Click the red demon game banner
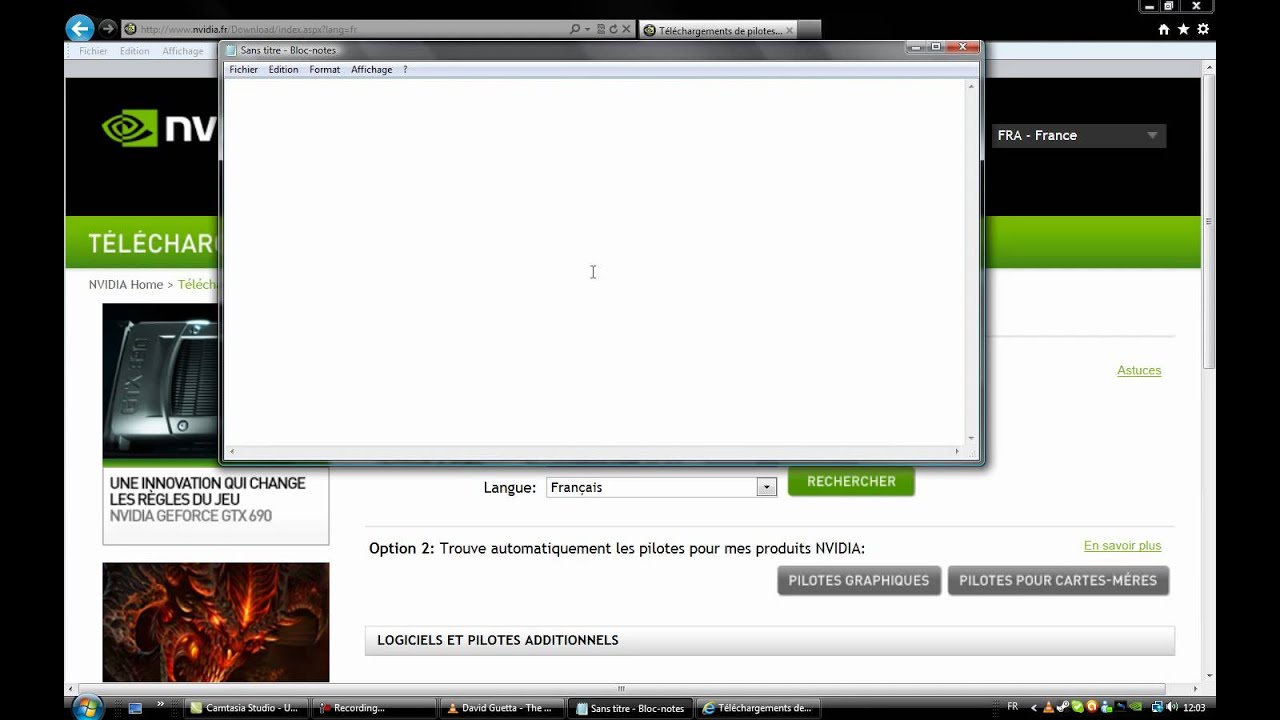 click(x=215, y=622)
